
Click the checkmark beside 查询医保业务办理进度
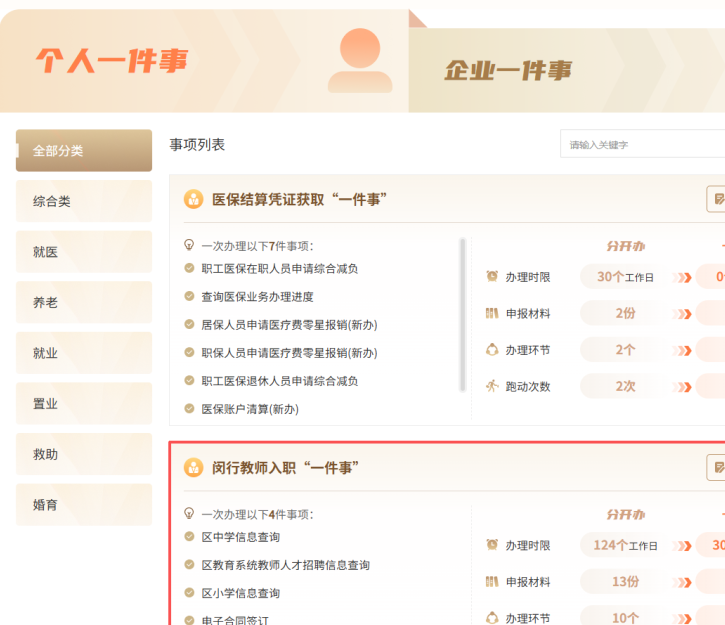[x=189, y=296]
